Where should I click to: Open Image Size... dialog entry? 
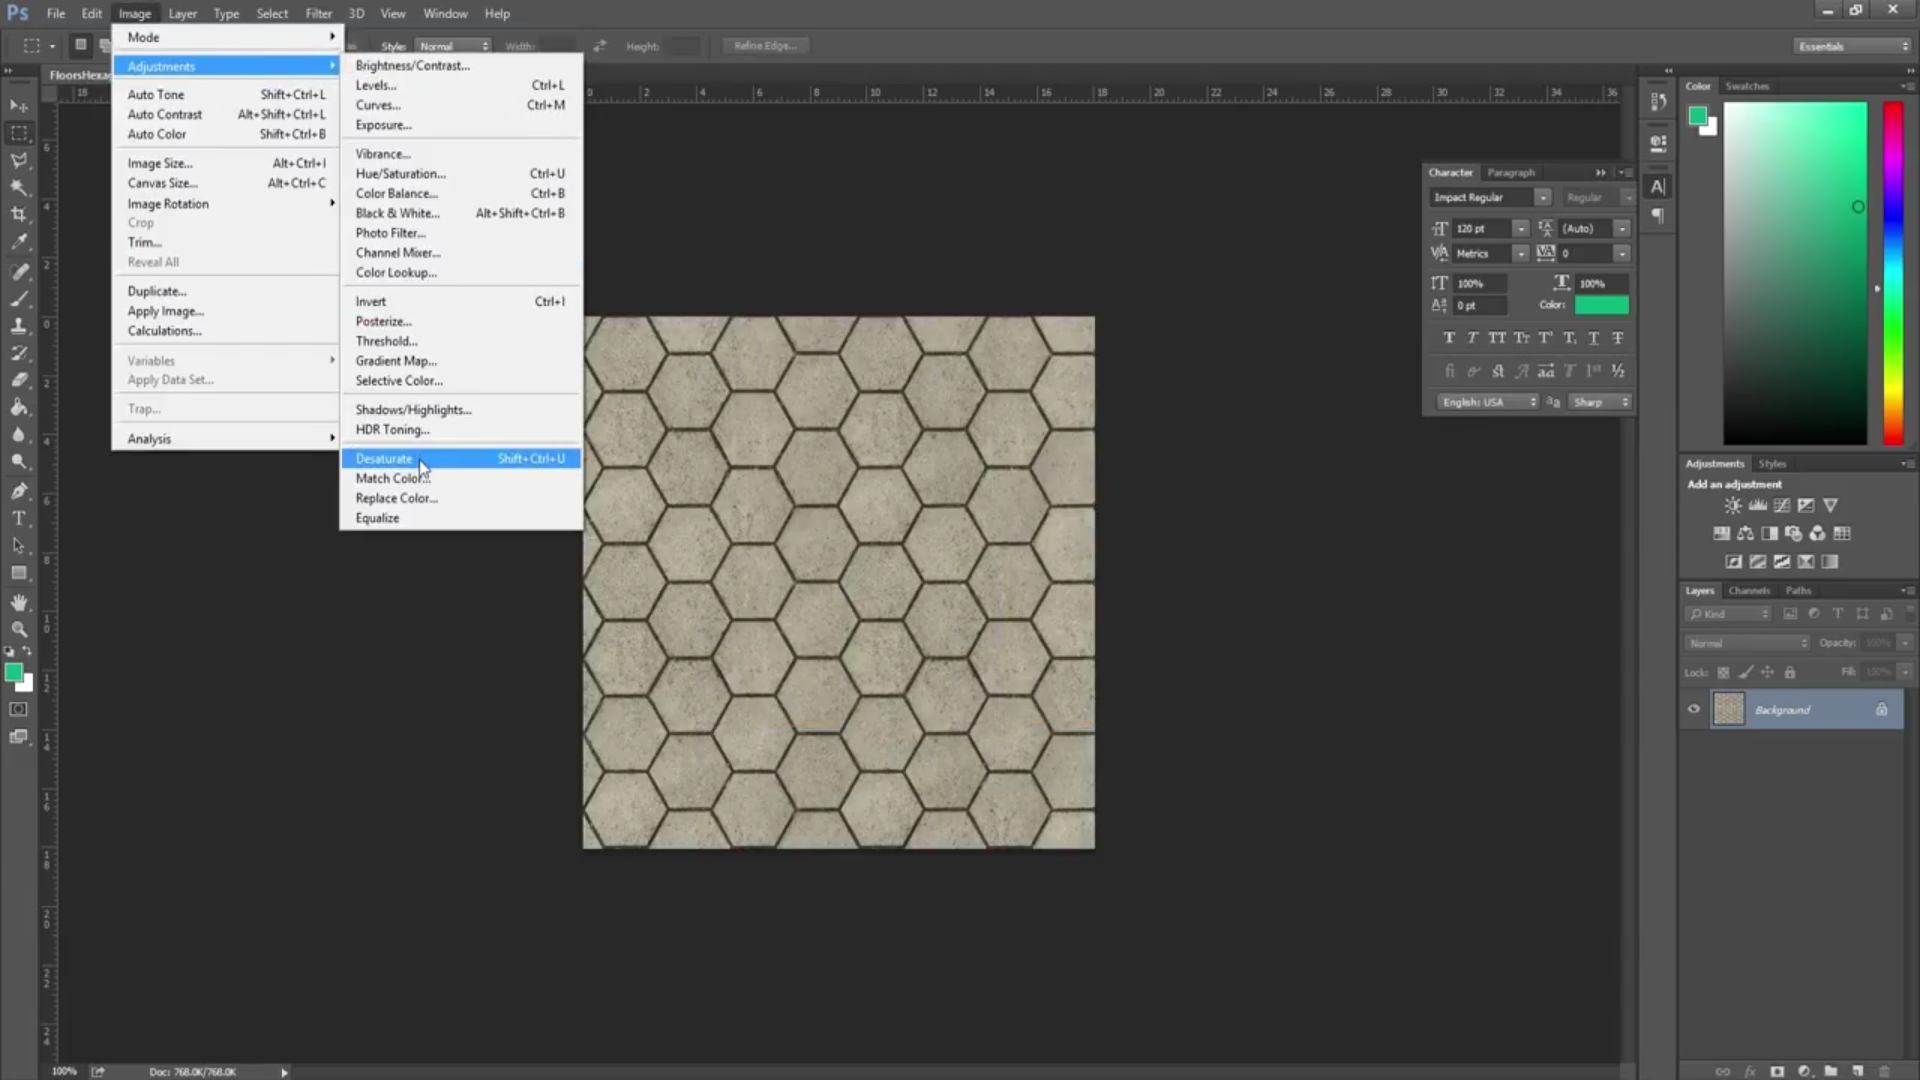(x=159, y=163)
